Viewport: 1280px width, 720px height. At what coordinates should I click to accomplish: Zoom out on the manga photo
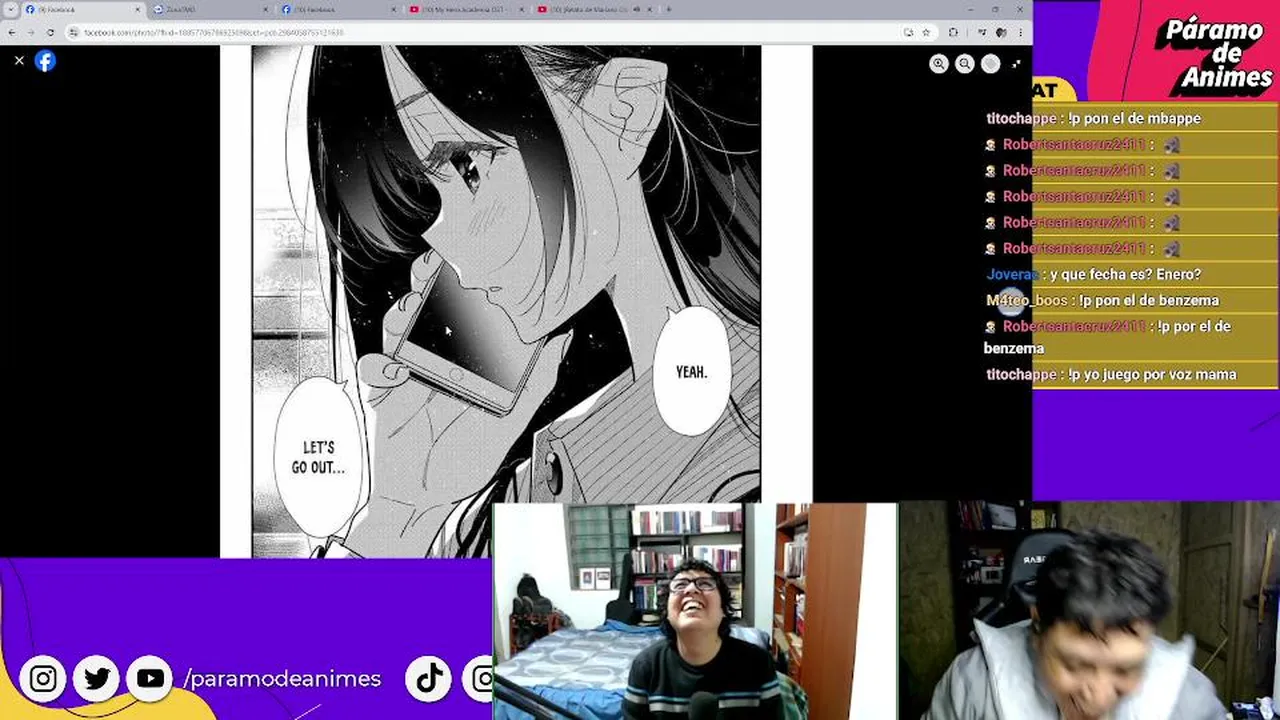[964, 64]
